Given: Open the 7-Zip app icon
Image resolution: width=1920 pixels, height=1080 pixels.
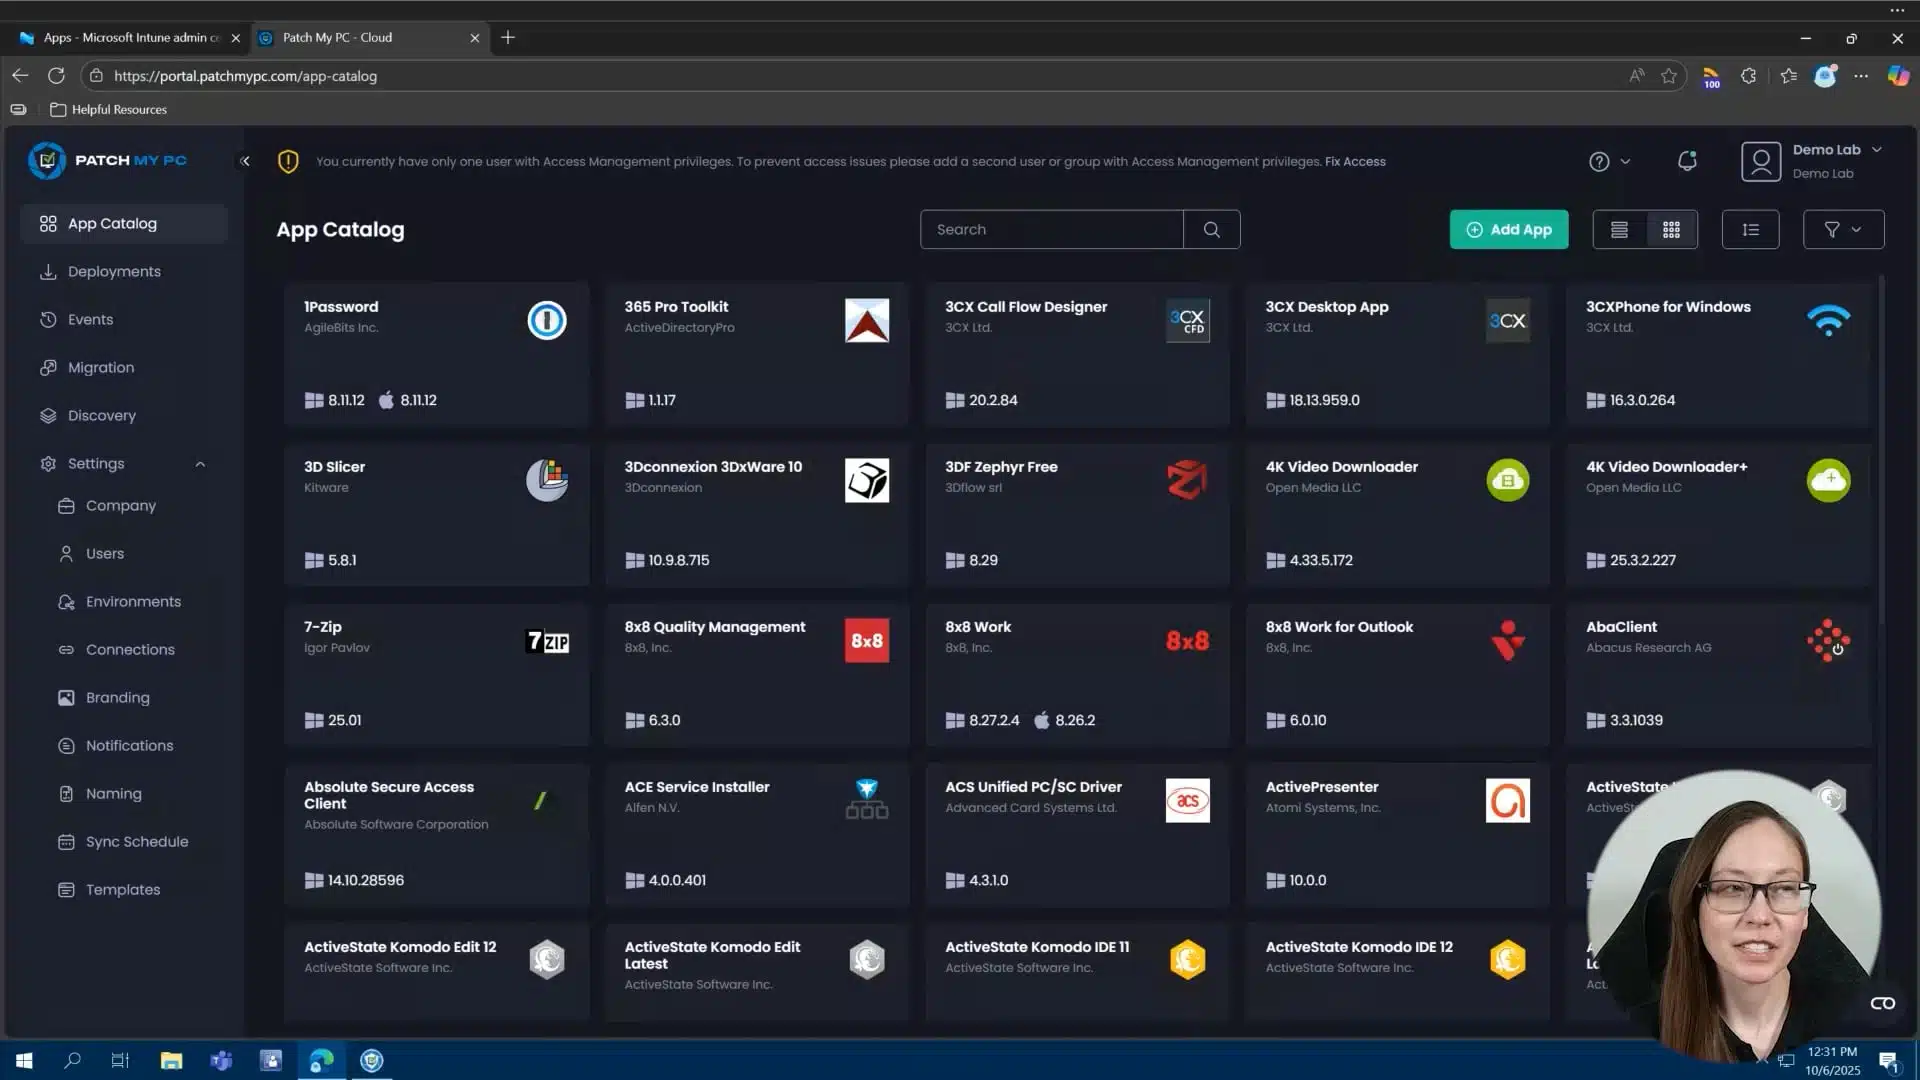Looking at the screenshot, I should click(x=547, y=641).
